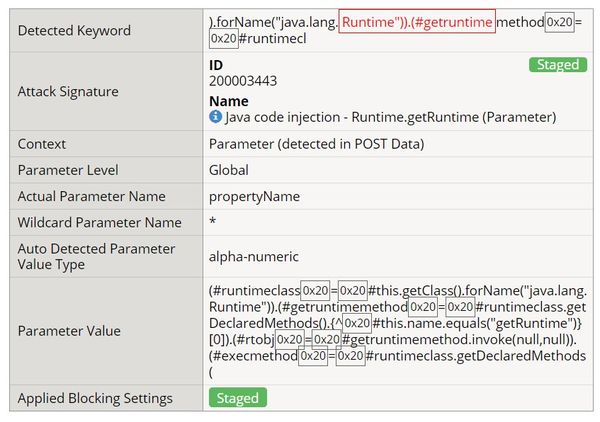The width and height of the screenshot is (600, 422).
Task: Click the asterisk wildcard parameter name value
Action: [x=213, y=223]
